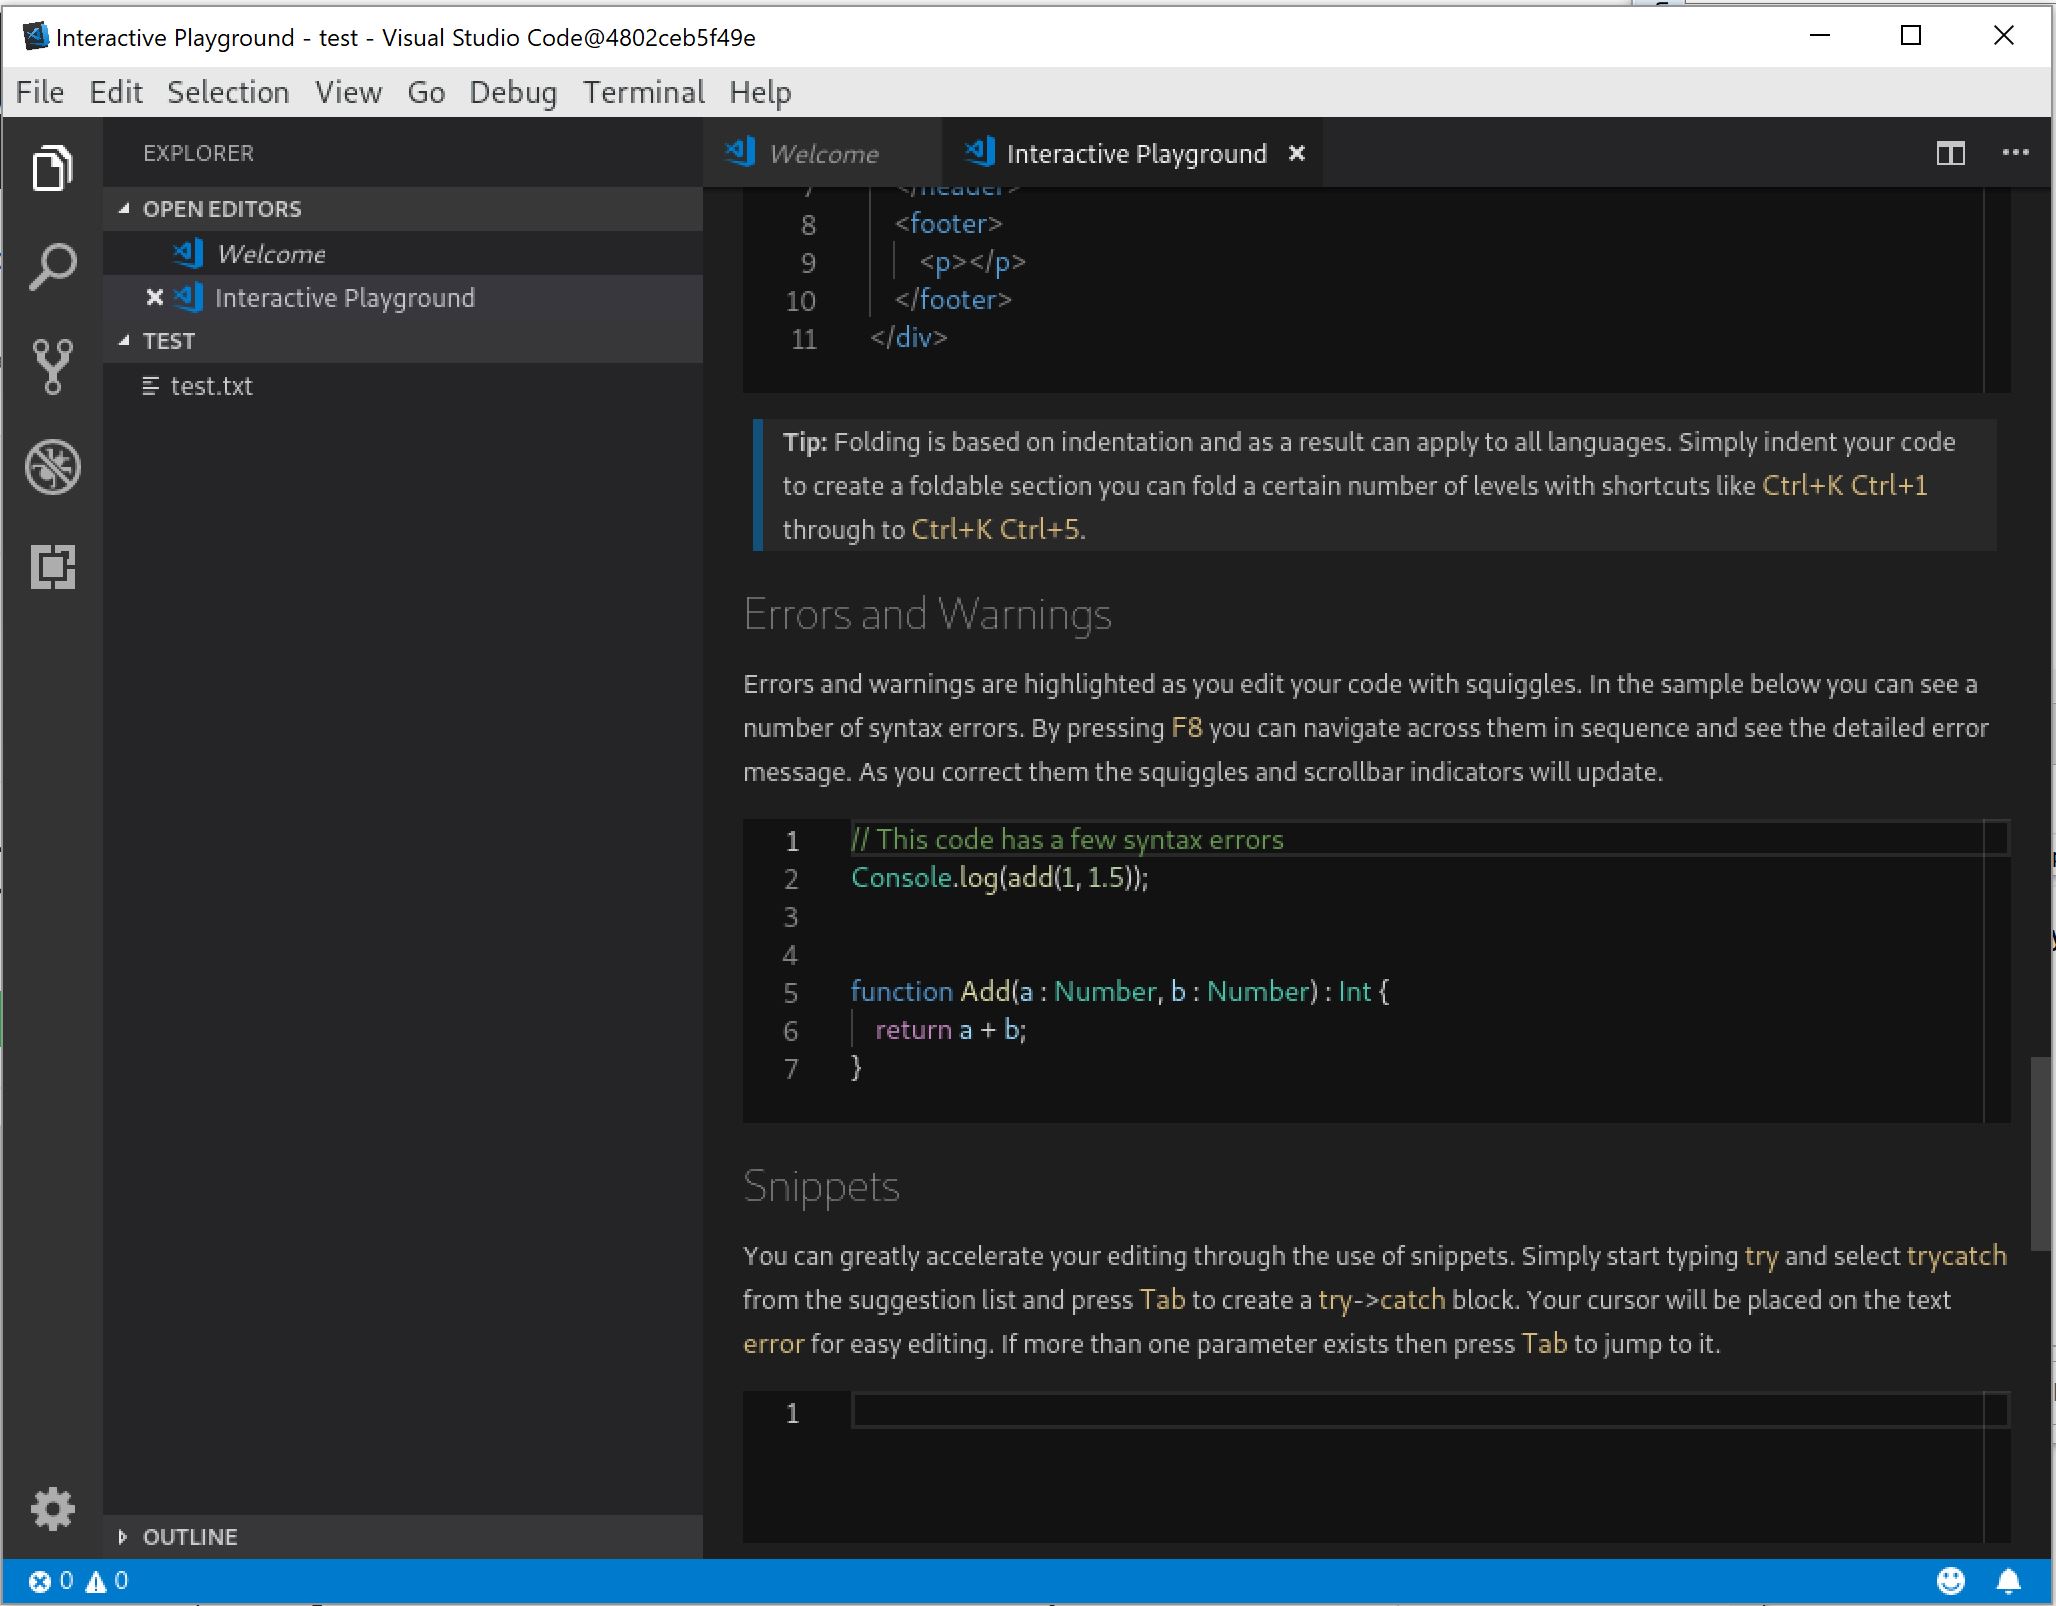Click the smiley feedback icon
Screen dimensions: 2056x1606
1950,1581
